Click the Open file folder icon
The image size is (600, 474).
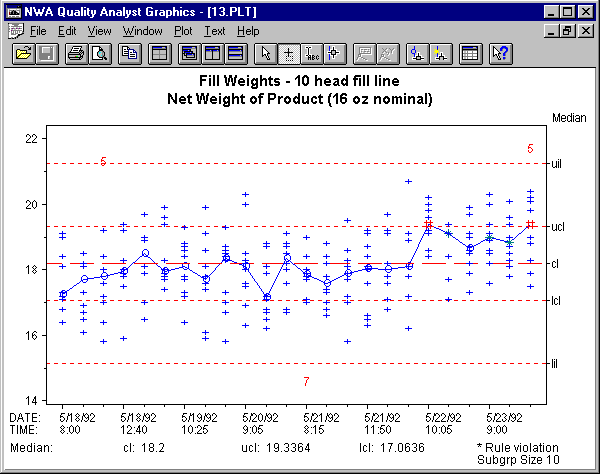pos(22,52)
